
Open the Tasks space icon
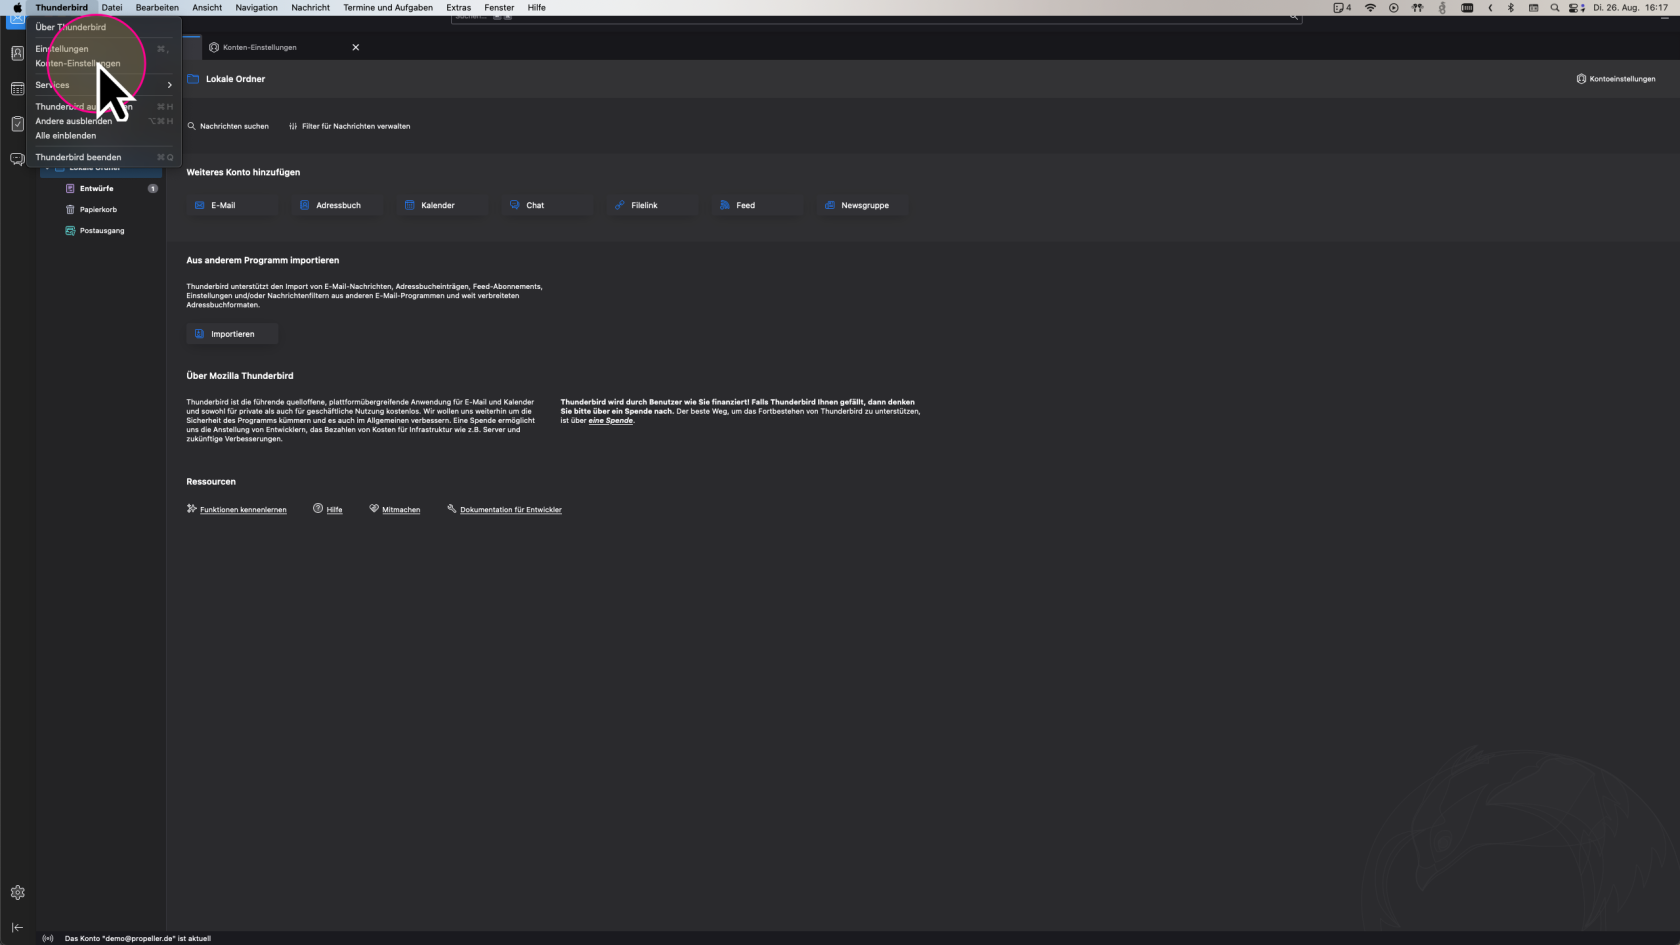click(17, 124)
